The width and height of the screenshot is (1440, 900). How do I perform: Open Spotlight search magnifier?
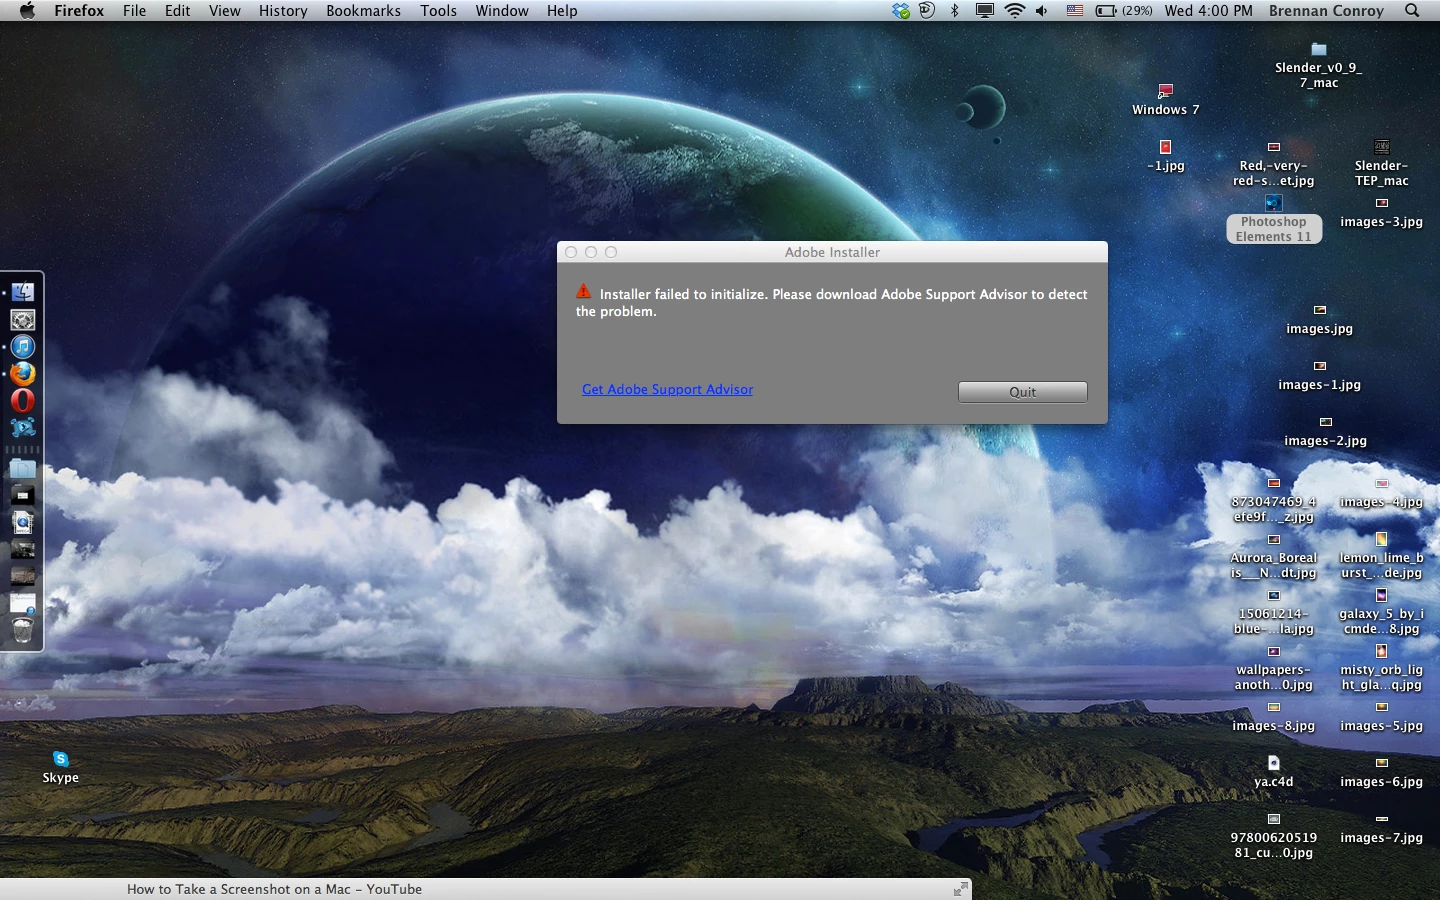coord(1412,11)
